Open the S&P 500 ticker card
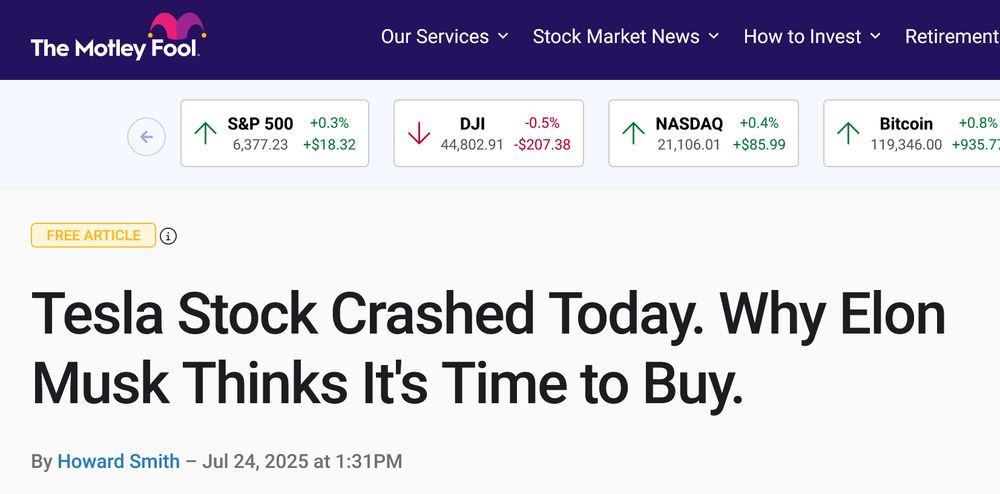This screenshot has height=494, width=1000. [x=274, y=133]
